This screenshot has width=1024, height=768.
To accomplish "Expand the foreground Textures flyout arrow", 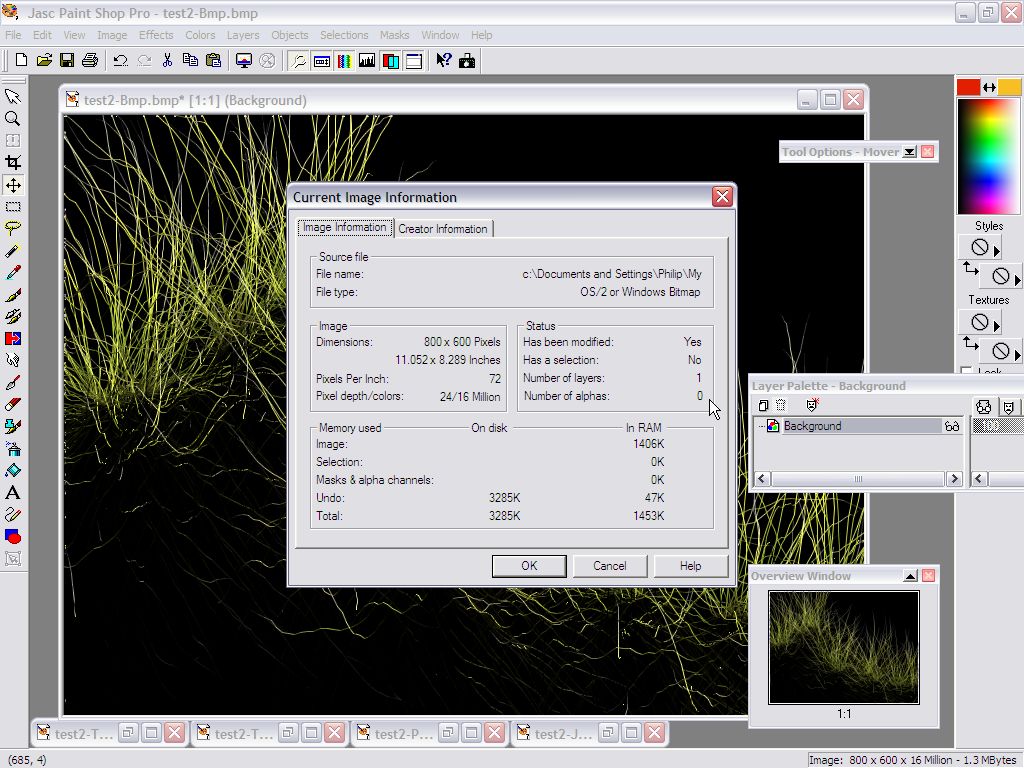I will [x=996, y=325].
